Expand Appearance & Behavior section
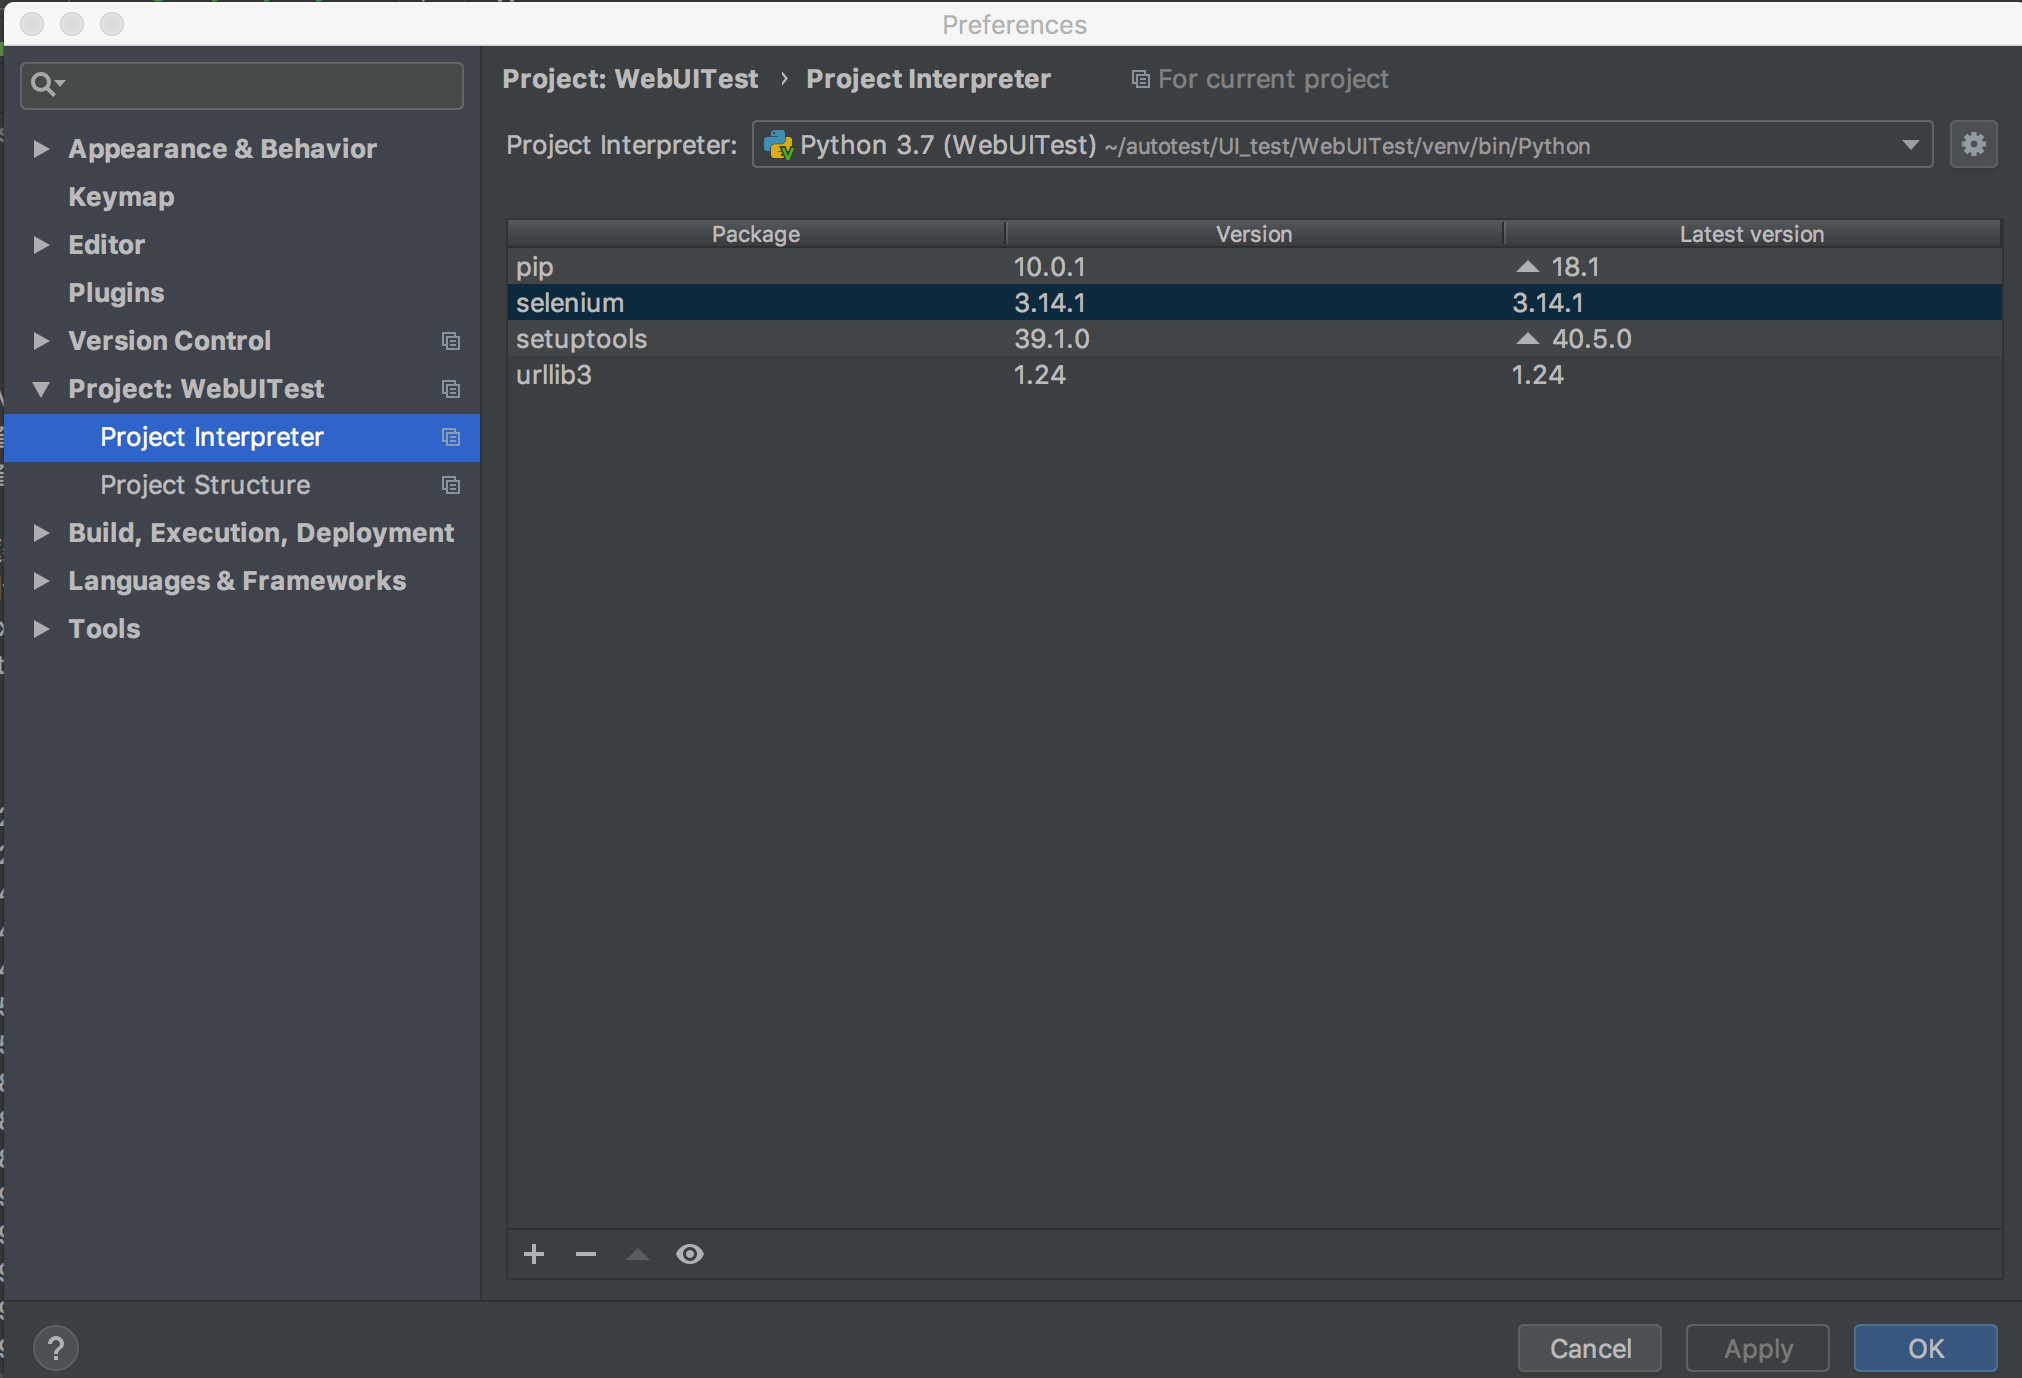This screenshot has height=1378, width=2022. coord(41,149)
